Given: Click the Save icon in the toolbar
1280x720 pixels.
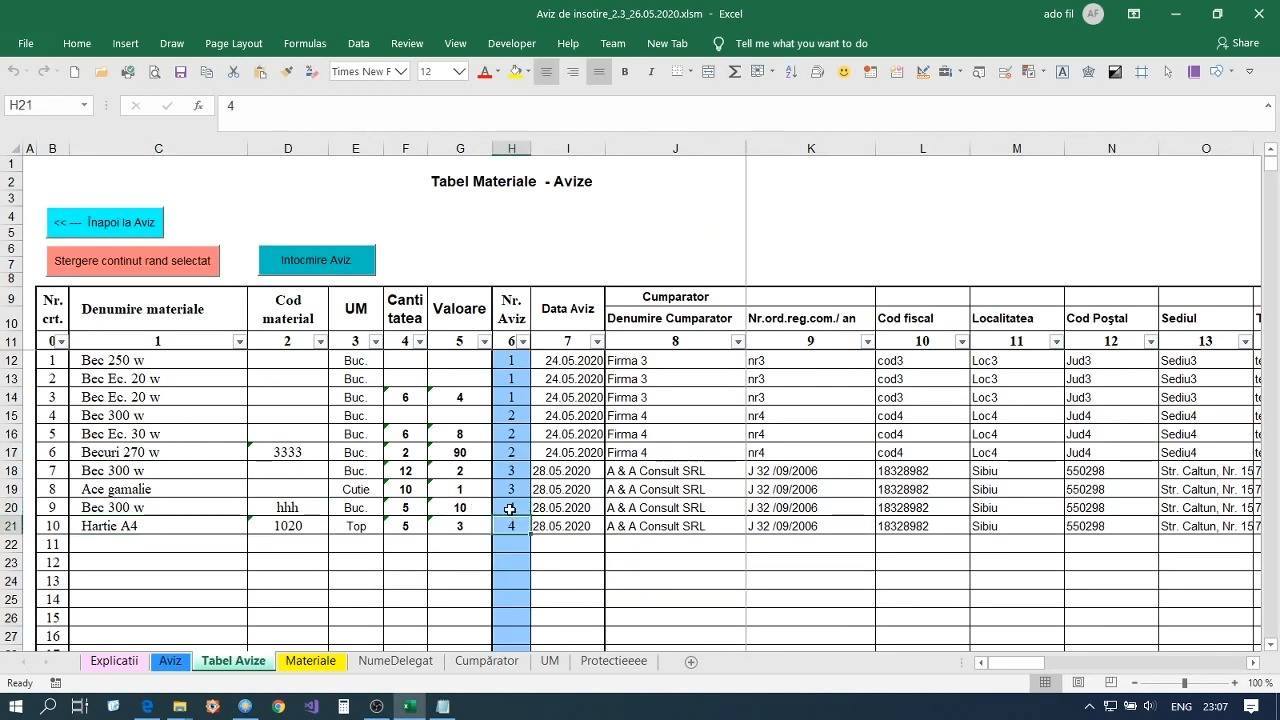Looking at the screenshot, I should tap(181, 72).
